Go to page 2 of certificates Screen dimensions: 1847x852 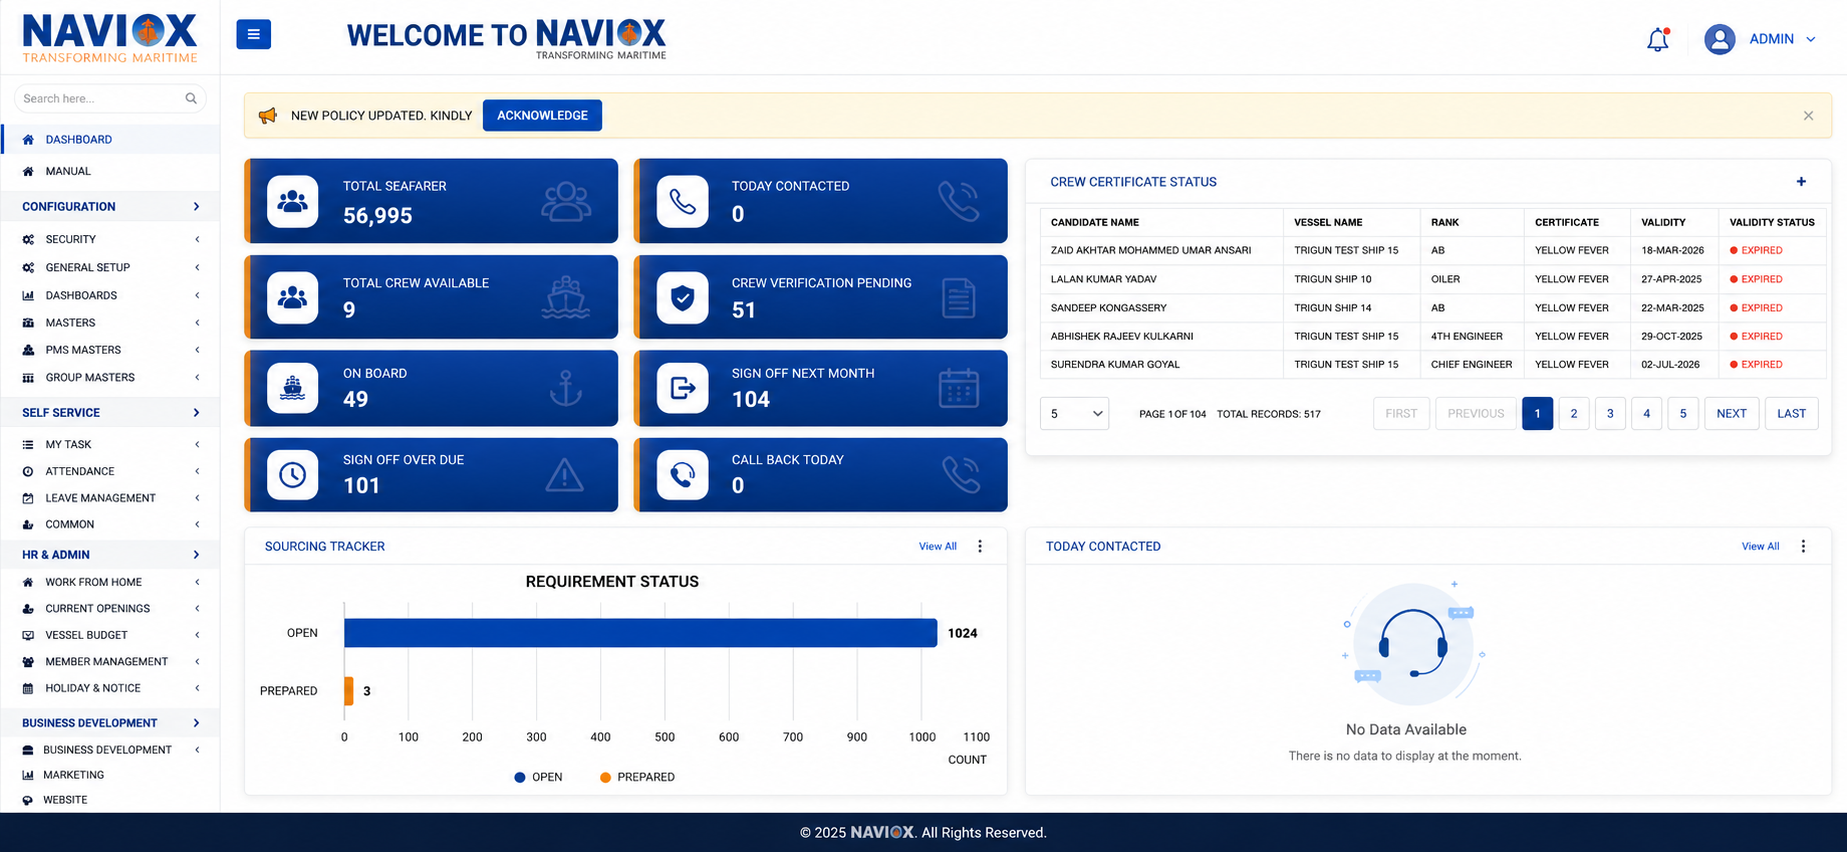pyautogui.click(x=1574, y=413)
